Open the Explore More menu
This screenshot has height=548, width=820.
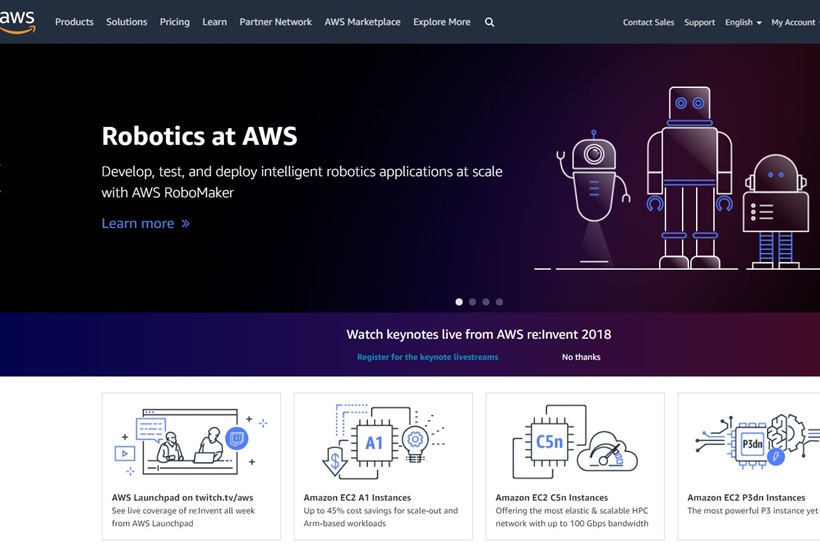442,22
